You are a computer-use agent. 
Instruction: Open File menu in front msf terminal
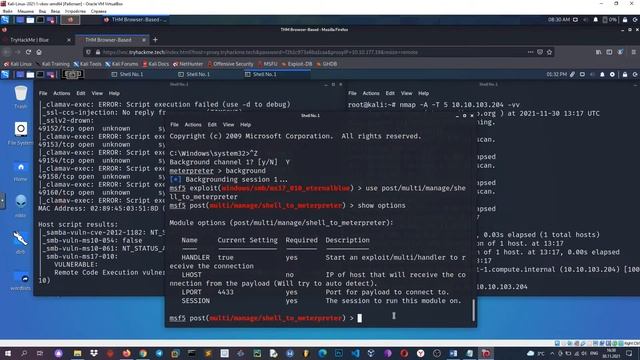(174, 125)
